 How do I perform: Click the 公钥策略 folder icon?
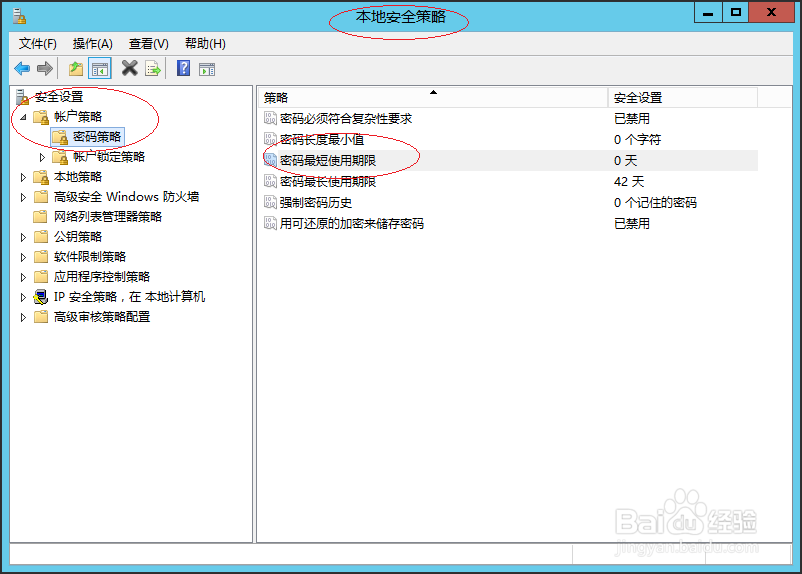pos(41,237)
